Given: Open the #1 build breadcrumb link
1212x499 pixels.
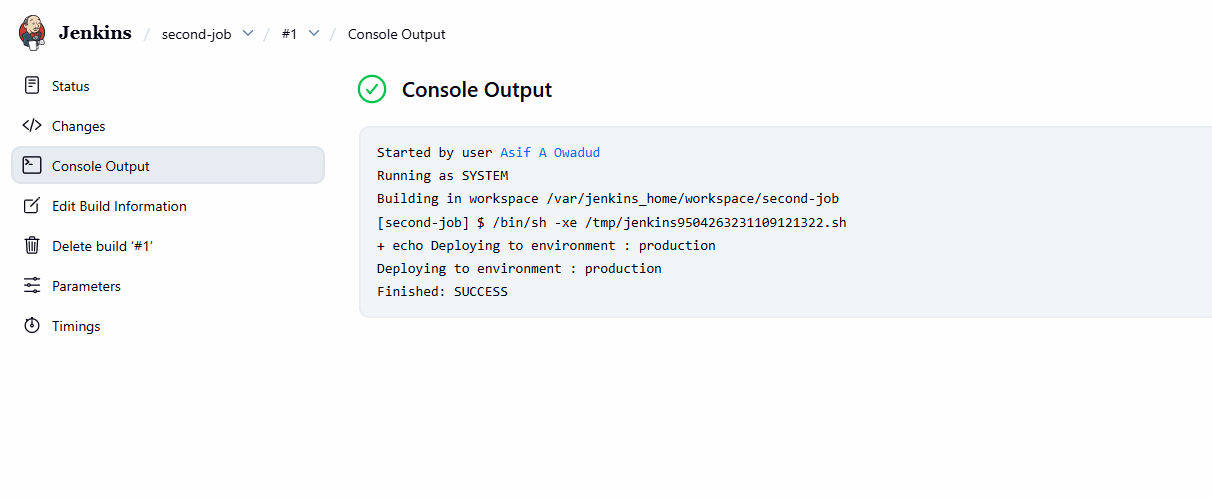Looking at the screenshot, I should pos(289,34).
